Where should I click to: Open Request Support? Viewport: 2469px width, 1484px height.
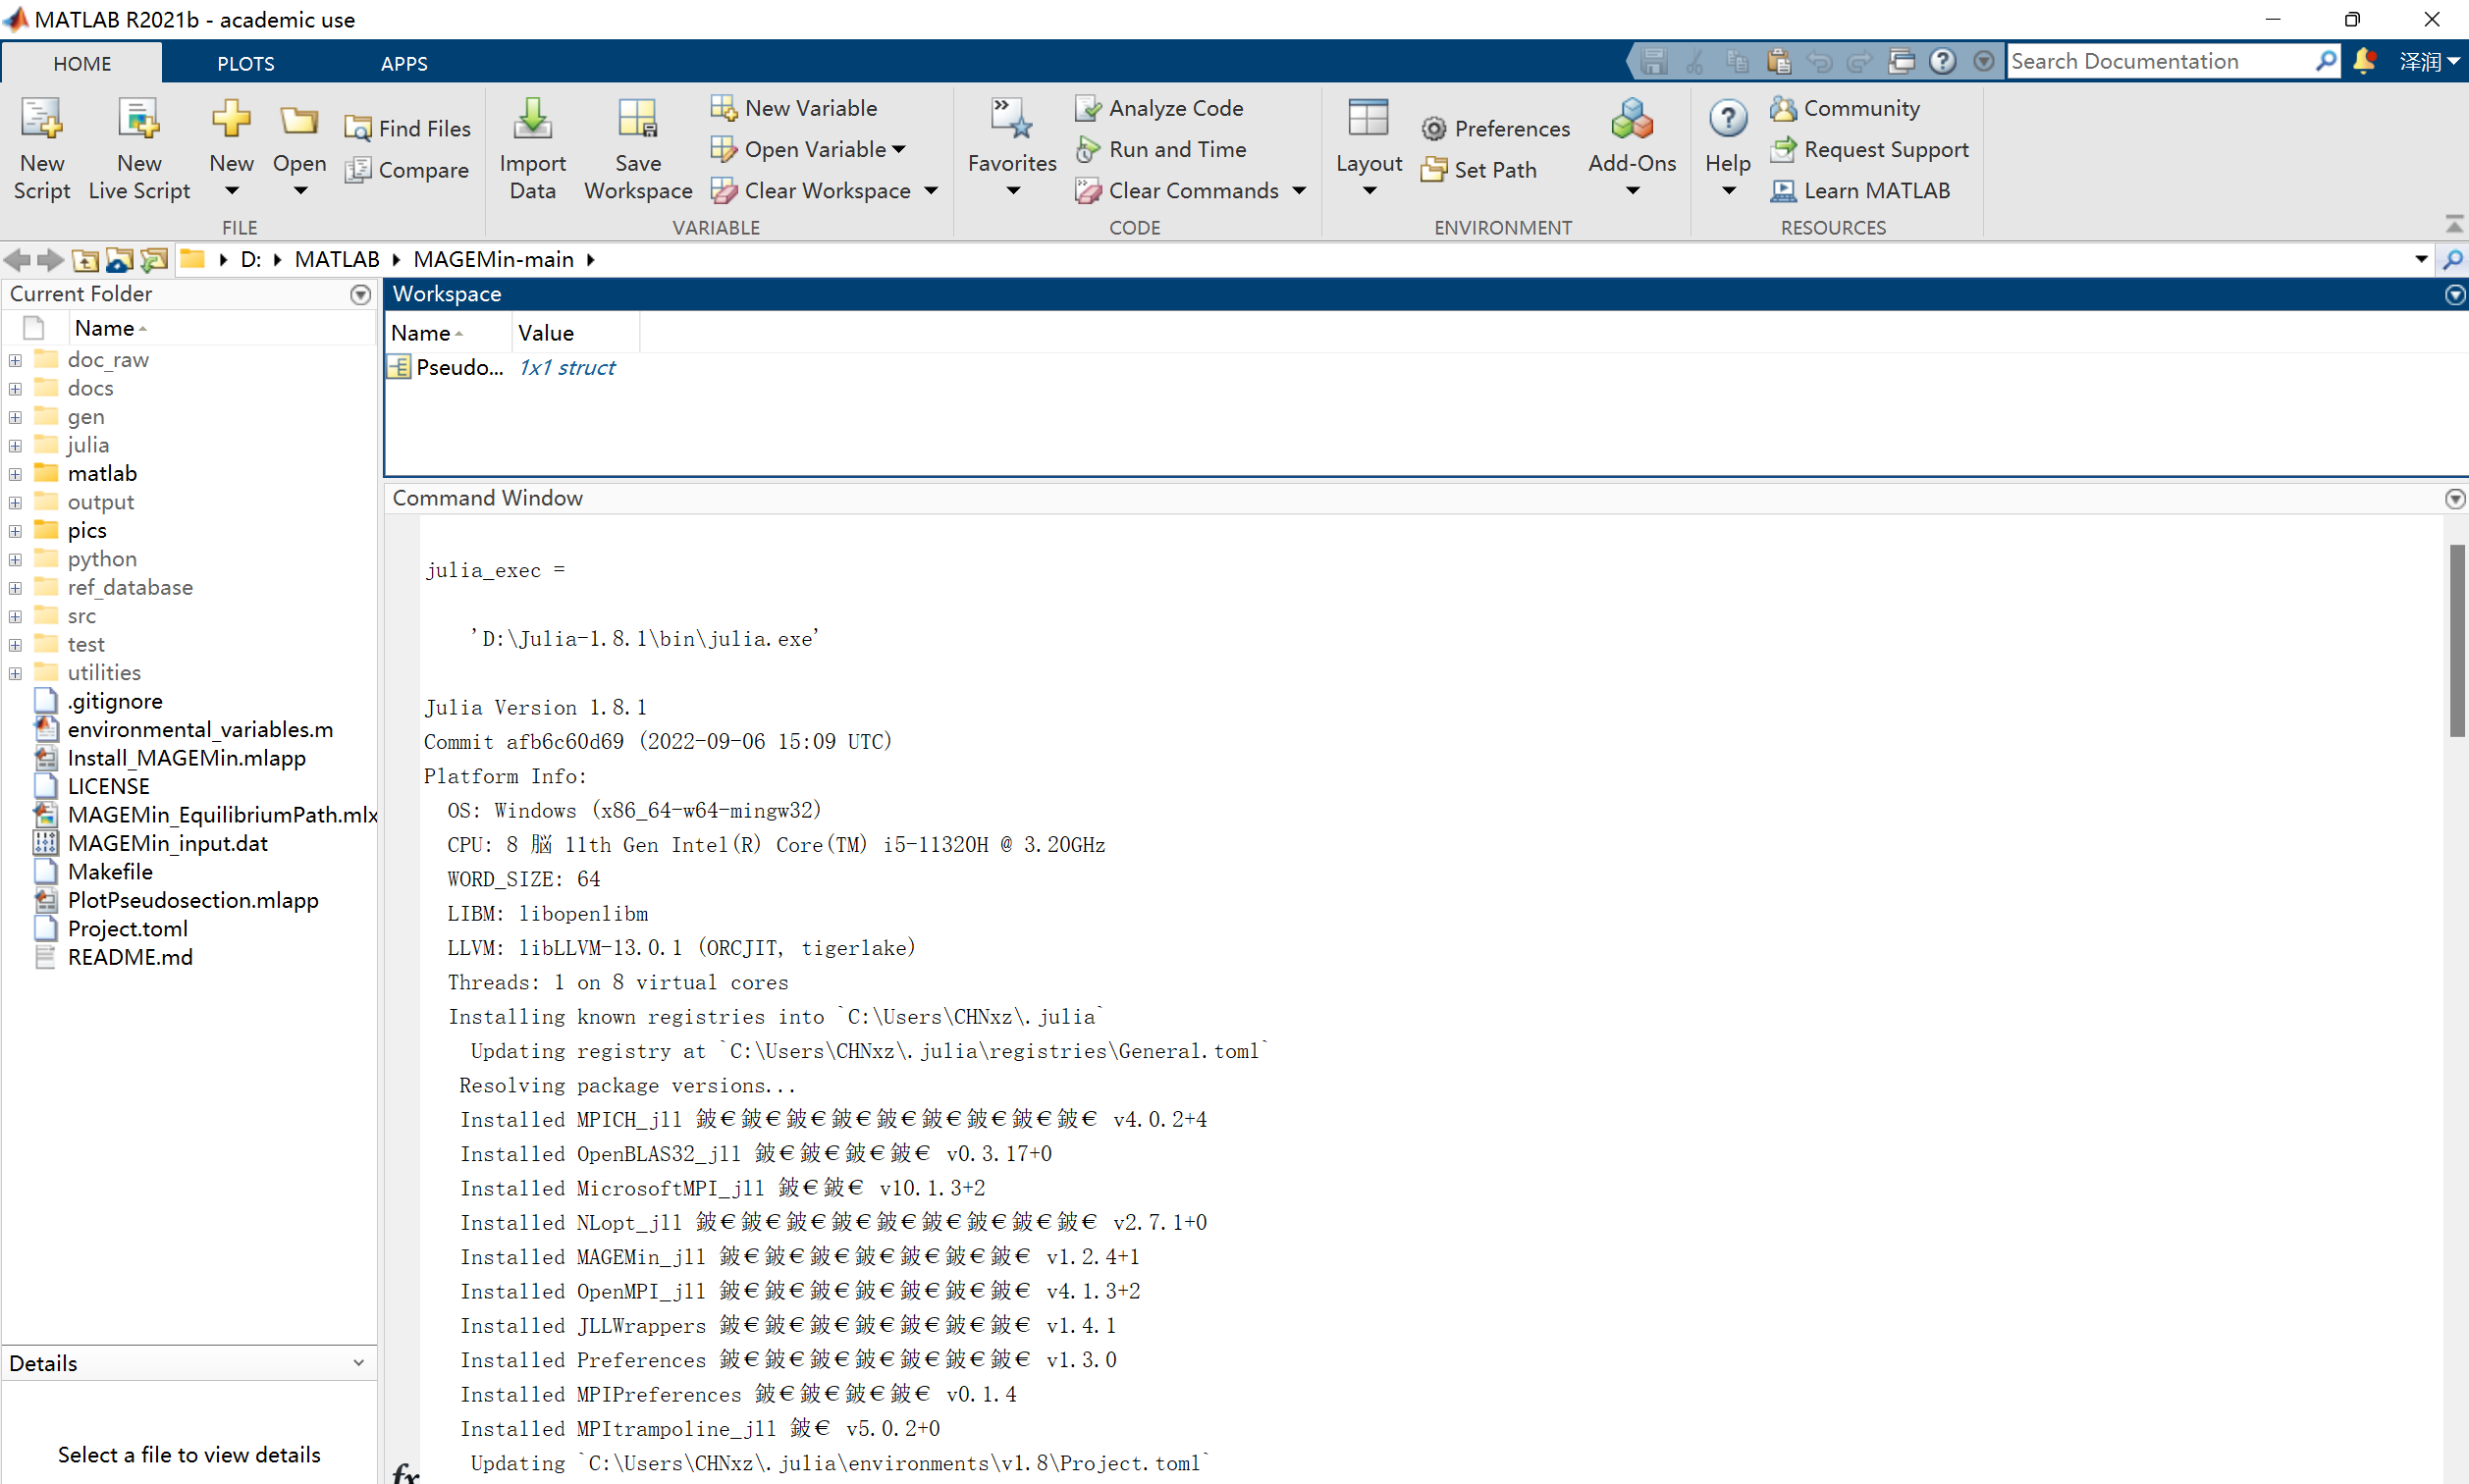tap(1884, 149)
